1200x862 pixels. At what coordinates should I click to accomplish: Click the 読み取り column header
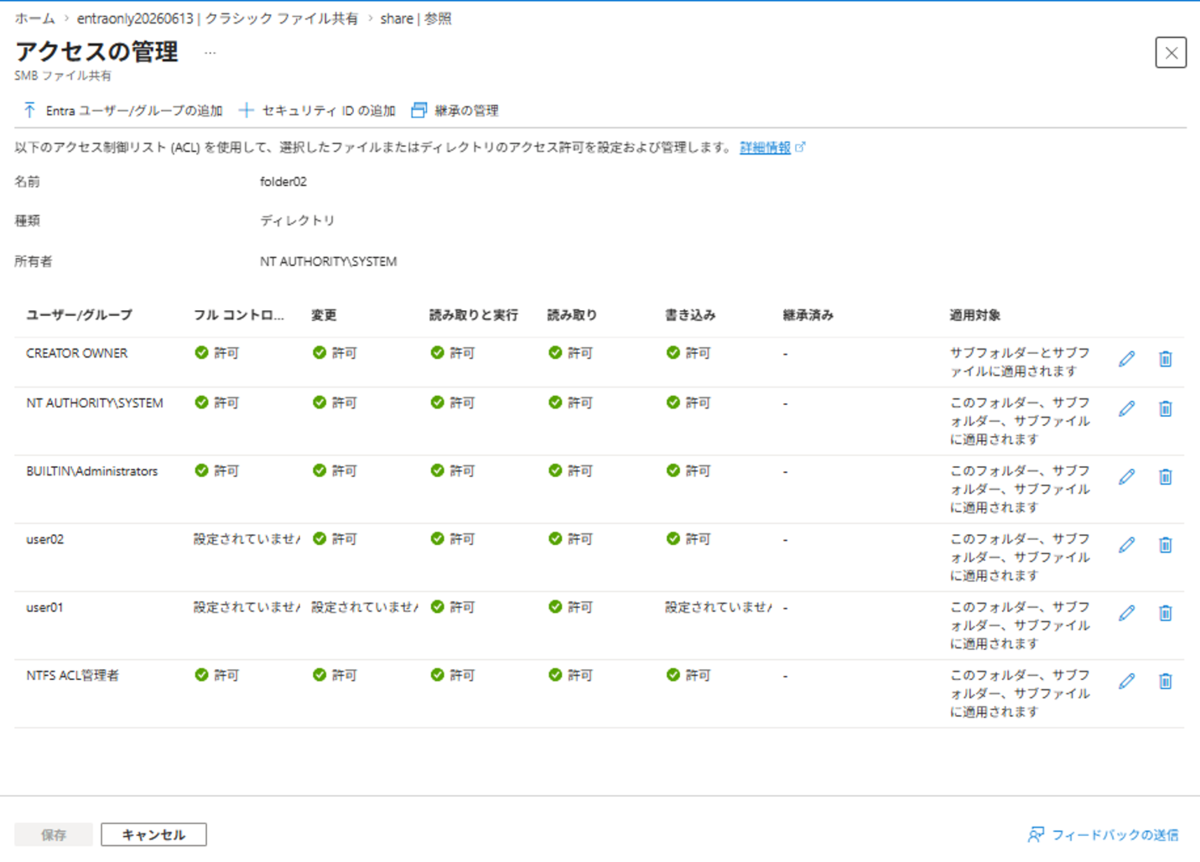coord(572,315)
